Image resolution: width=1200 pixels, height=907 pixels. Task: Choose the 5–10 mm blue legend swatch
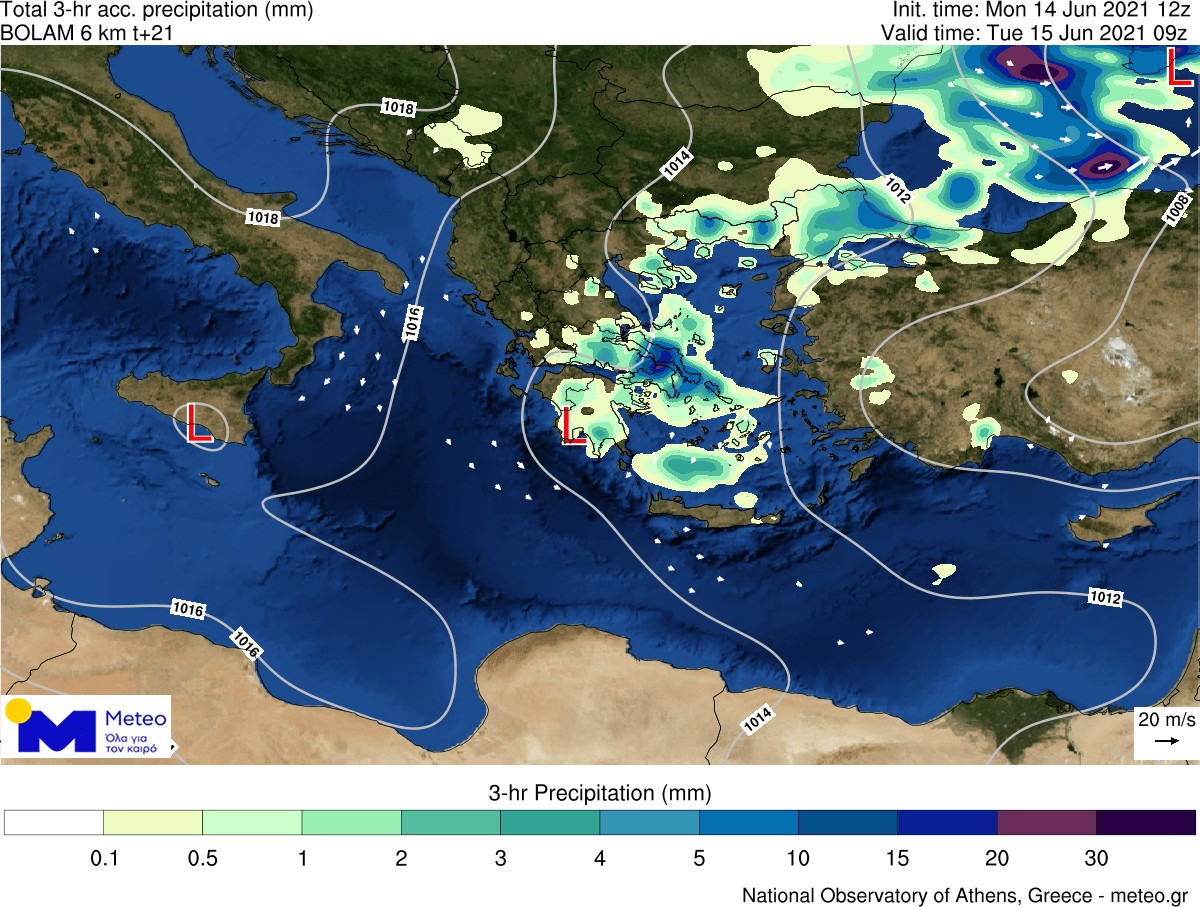pos(748,822)
